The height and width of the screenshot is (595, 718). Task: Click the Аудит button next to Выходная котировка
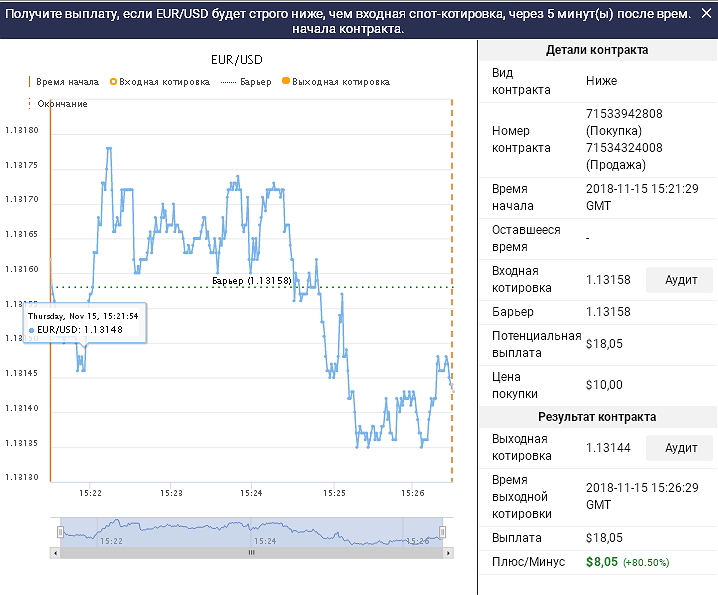click(680, 448)
